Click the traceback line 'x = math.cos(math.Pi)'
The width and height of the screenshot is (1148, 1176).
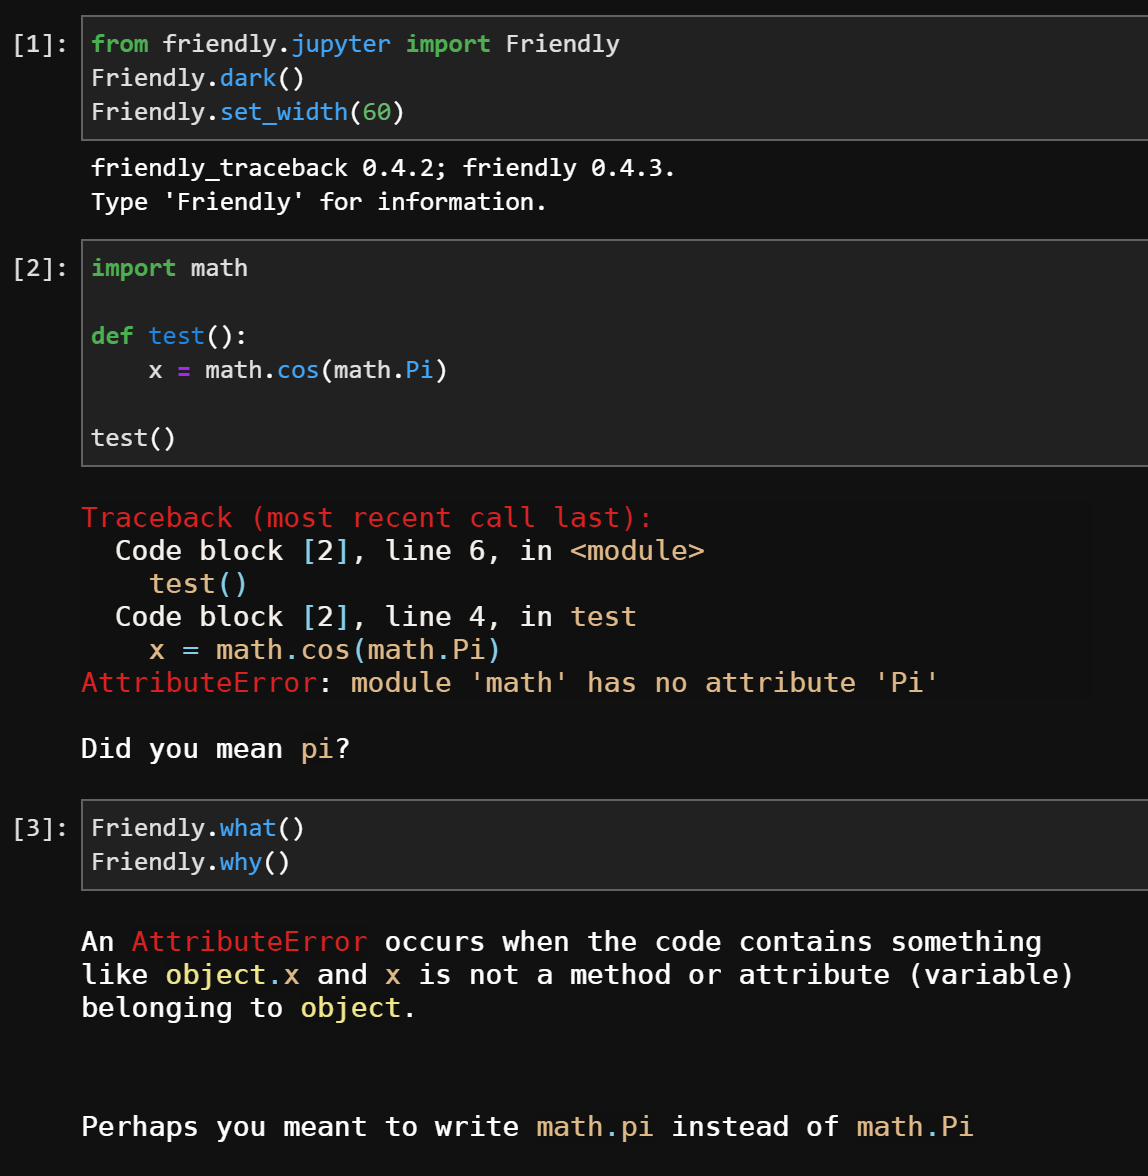pos(325,650)
